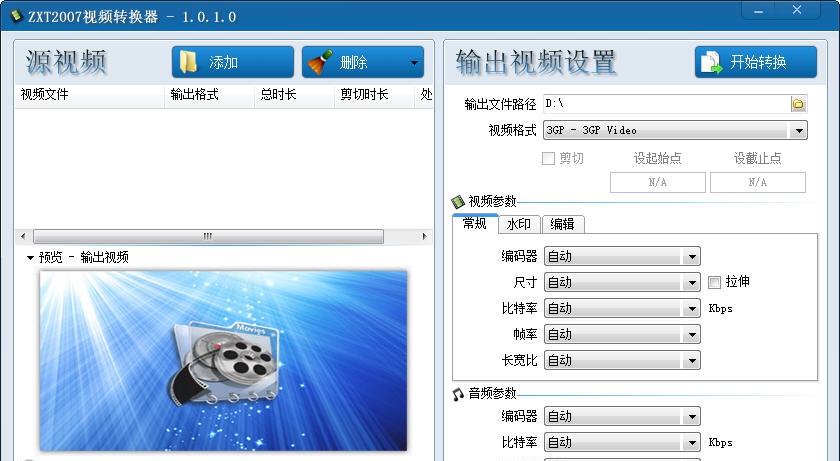Open the 尺寸 dropdown
This screenshot has height=461, width=840.
tap(622, 282)
